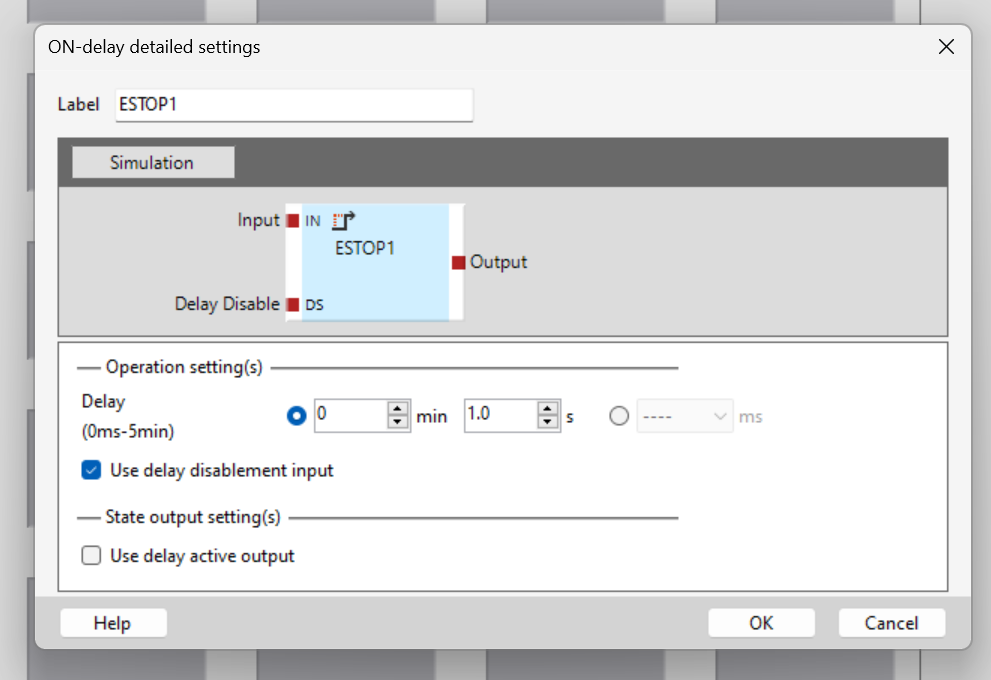The height and width of the screenshot is (680, 991).
Task: Open the Simulation tab
Action: pos(153,162)
